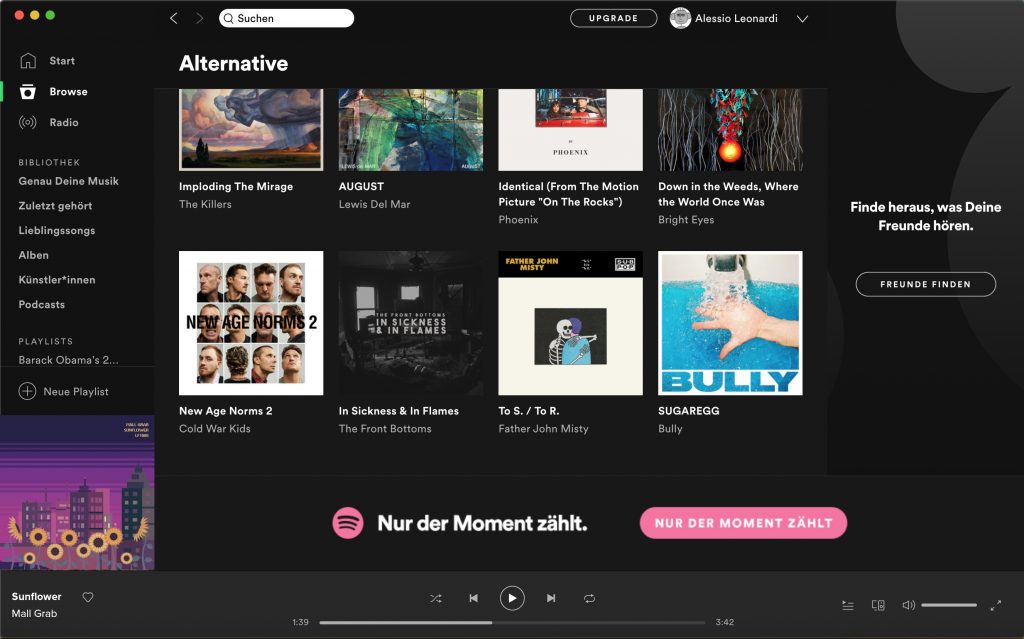Open the SUGAREGG album cover by Bully

730,323
